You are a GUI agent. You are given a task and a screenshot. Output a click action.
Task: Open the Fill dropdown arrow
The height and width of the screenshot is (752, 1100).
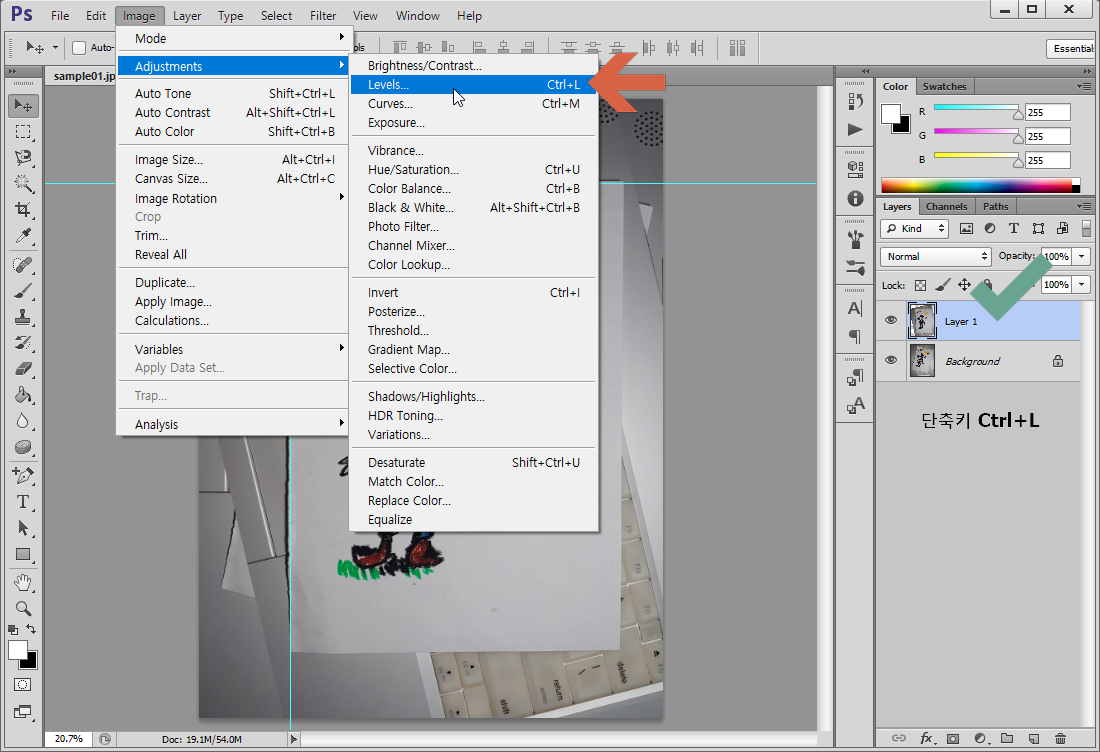pos(1082,285)
